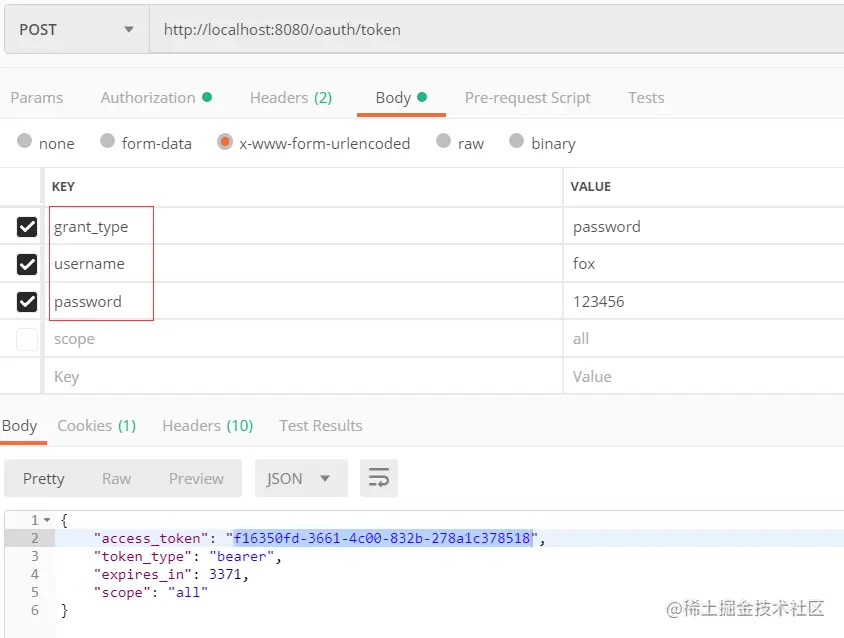Click the KEY column header

(x=63, y=187)
